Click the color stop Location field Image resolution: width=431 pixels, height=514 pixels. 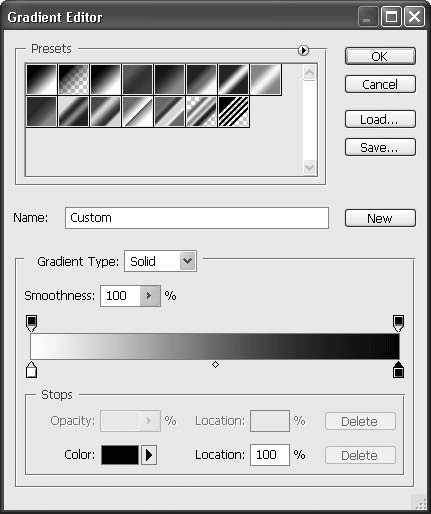[270, 455]
